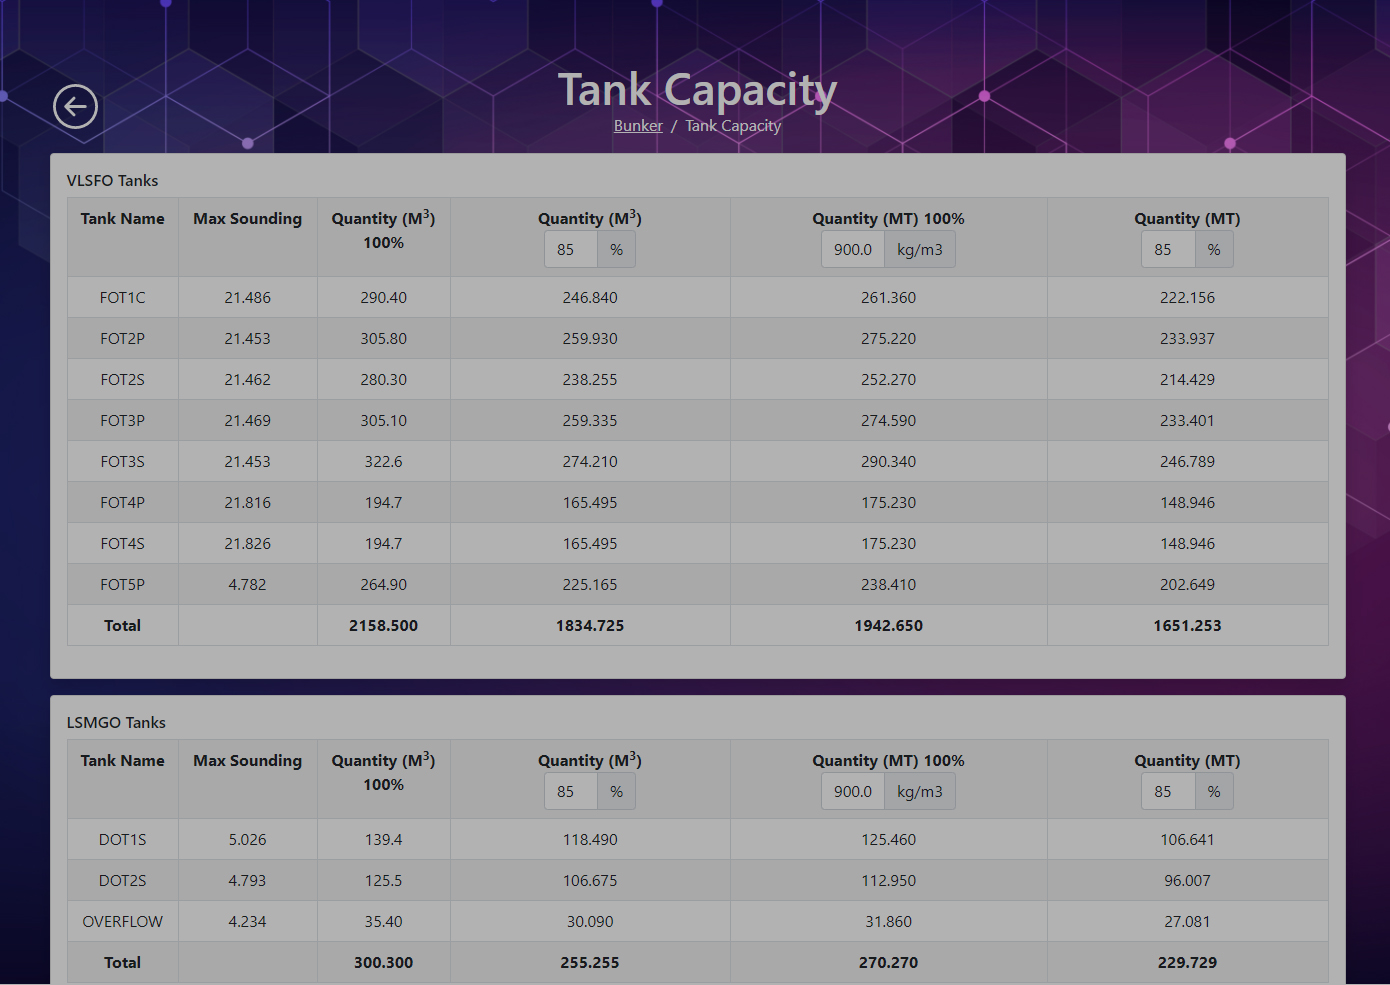Viewport: 1390px width, 985px height.
Task: Click the OVERFLOW tank name cell
Action: tap(122, 922)
